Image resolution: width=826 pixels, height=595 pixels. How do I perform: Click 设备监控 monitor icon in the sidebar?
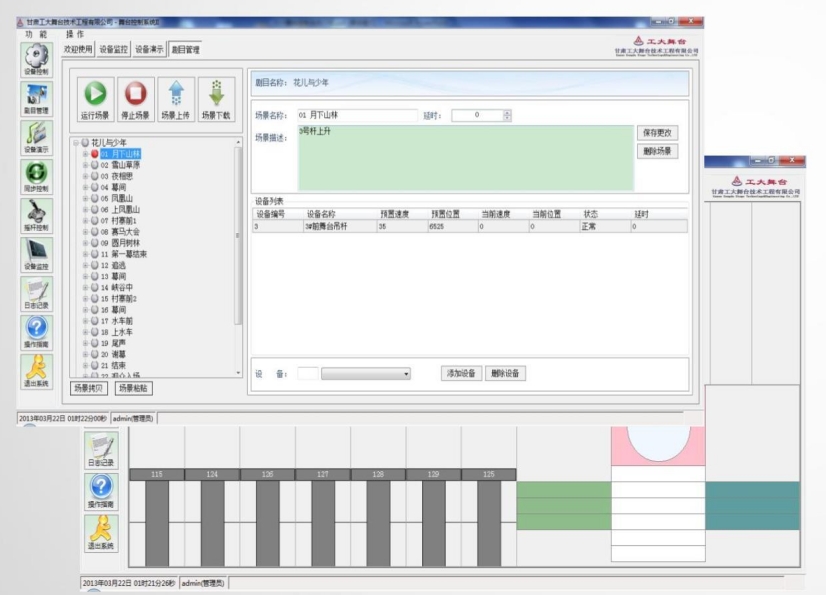(35, 253)
